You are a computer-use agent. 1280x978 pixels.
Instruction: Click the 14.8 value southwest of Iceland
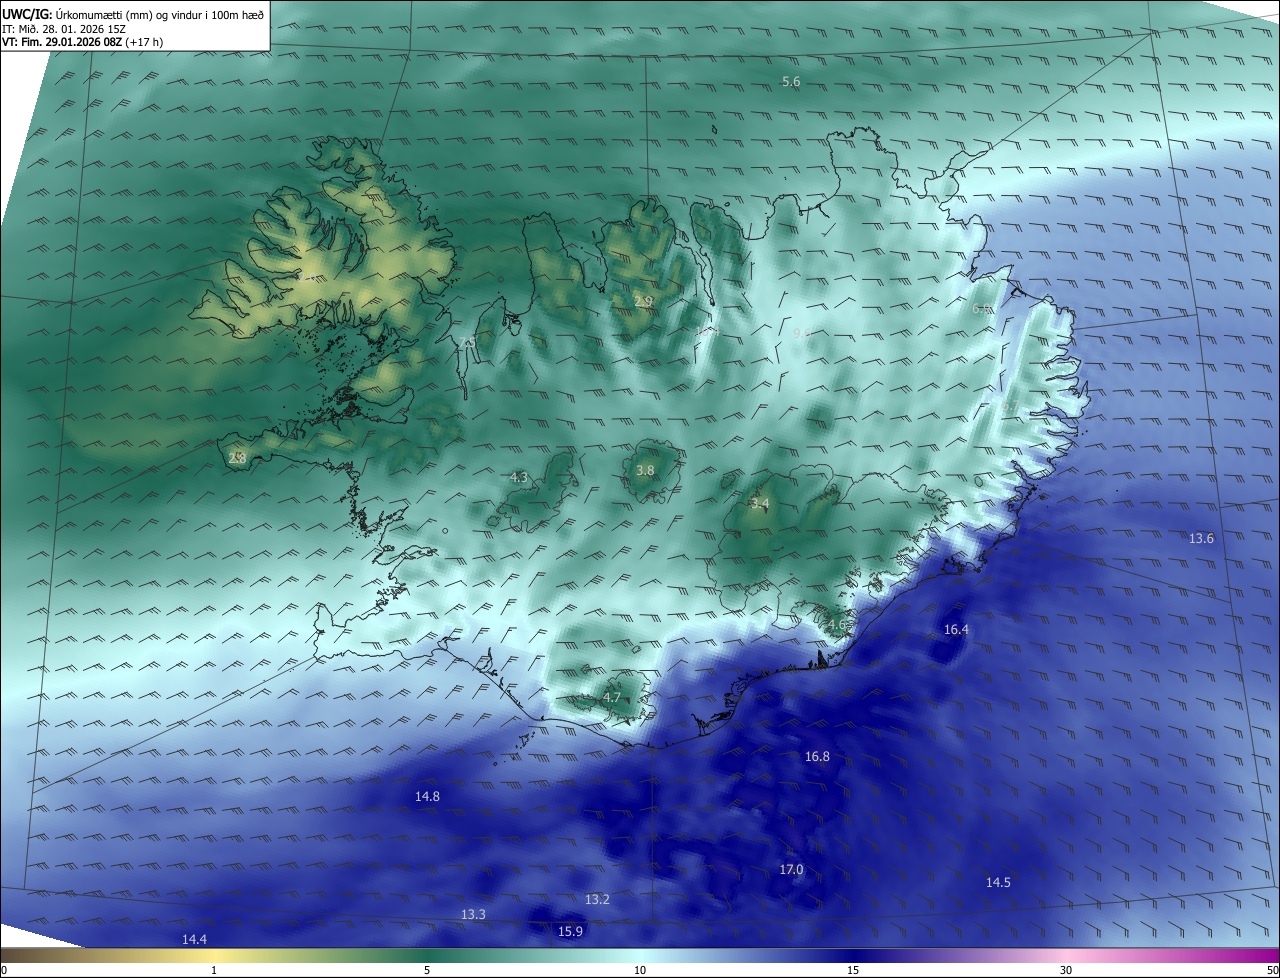point(427,797)
